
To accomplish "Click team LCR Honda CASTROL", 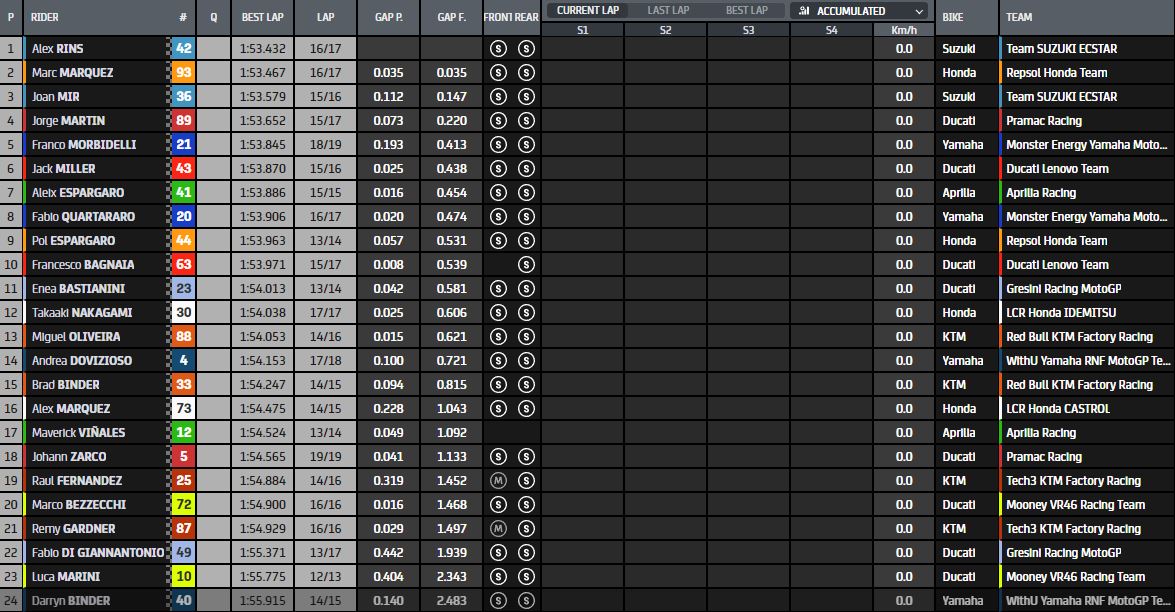I will [1057, 408].
